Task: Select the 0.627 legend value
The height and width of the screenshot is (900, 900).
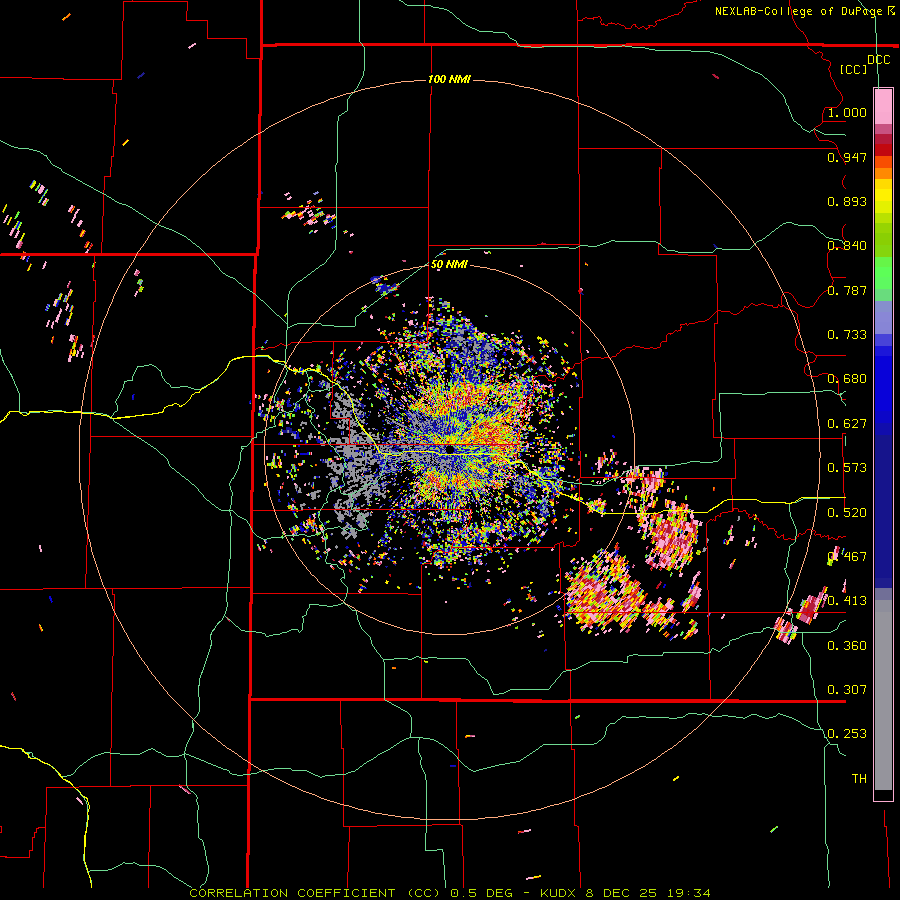Action: (847, 424)
